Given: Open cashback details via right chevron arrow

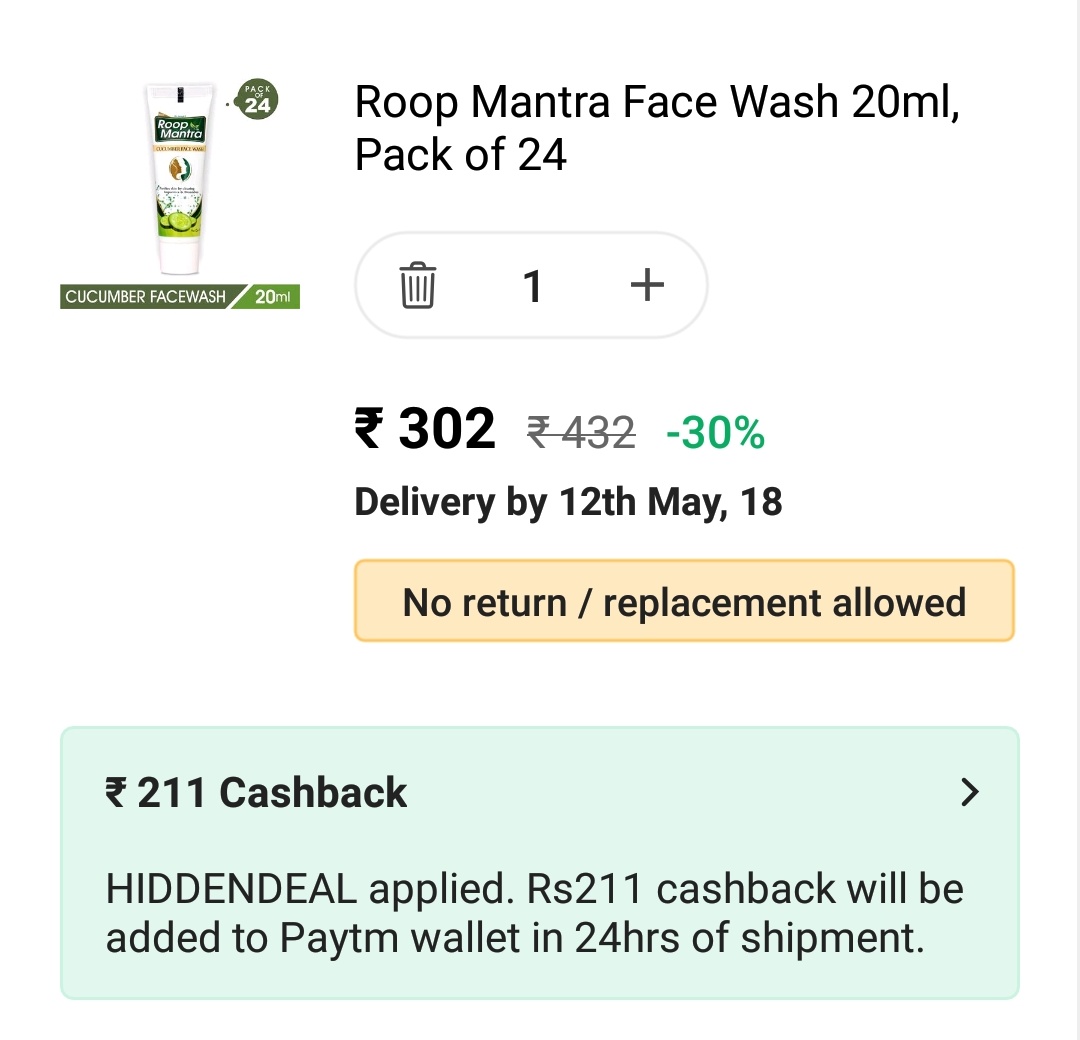Looking at the screenshot, I should coord(970,792).
